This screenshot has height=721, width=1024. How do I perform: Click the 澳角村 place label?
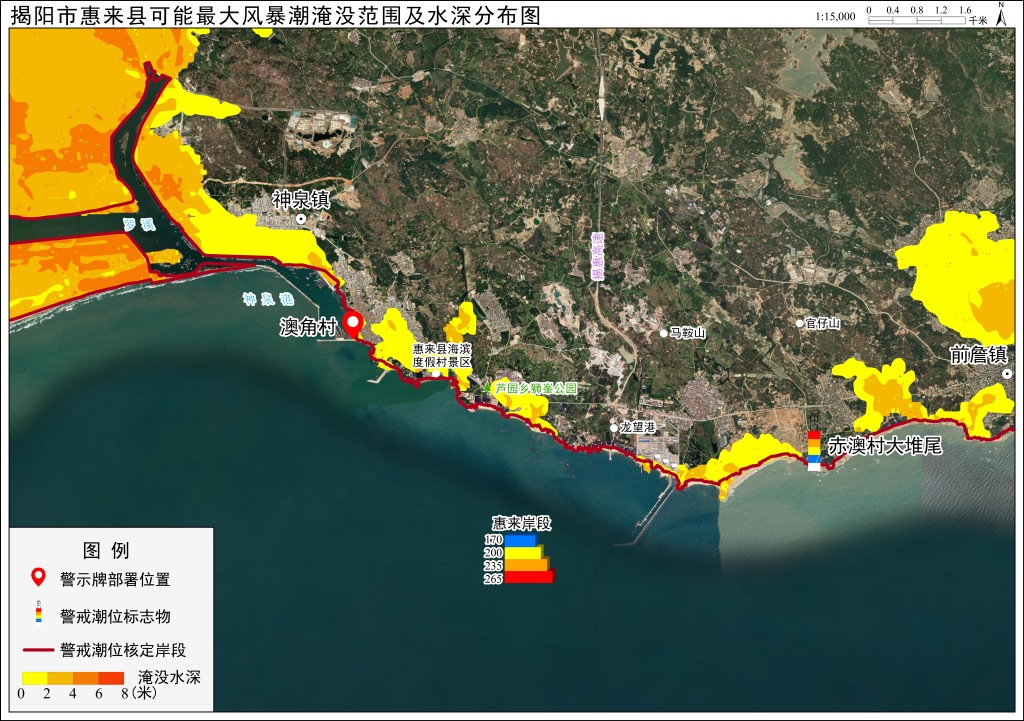(308, 327)
